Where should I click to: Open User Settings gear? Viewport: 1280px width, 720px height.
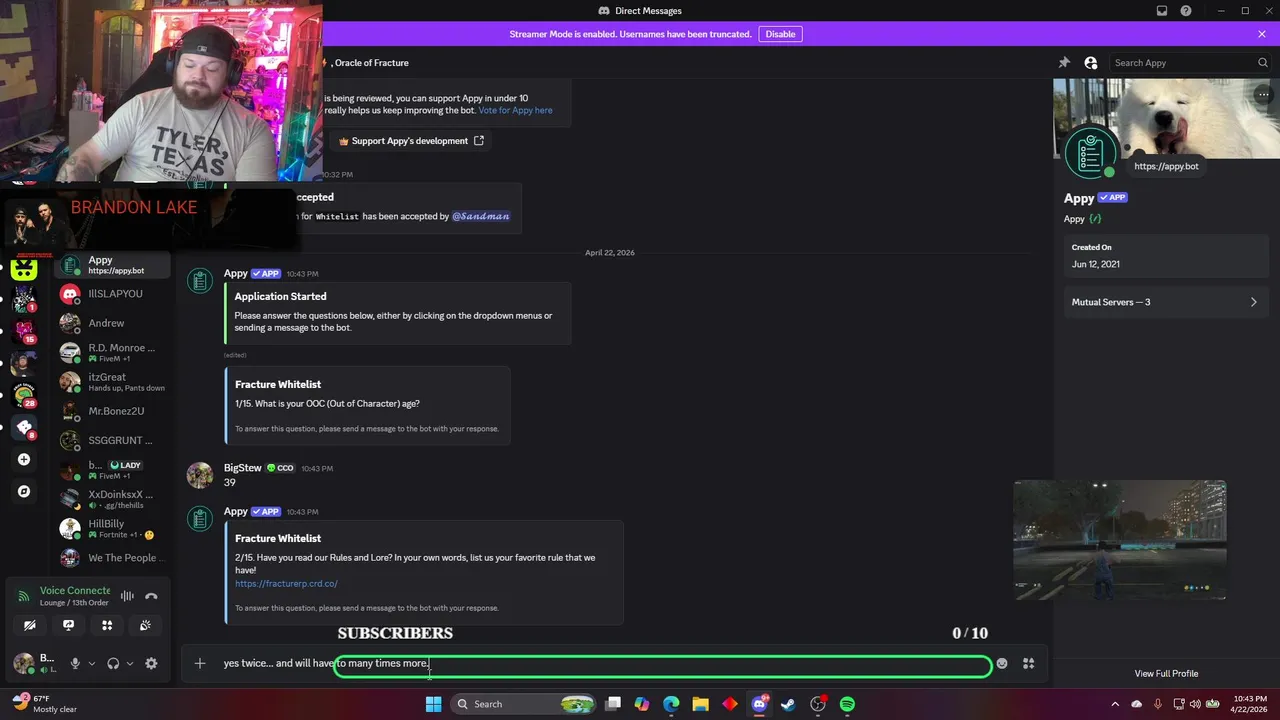coord(151,663)
